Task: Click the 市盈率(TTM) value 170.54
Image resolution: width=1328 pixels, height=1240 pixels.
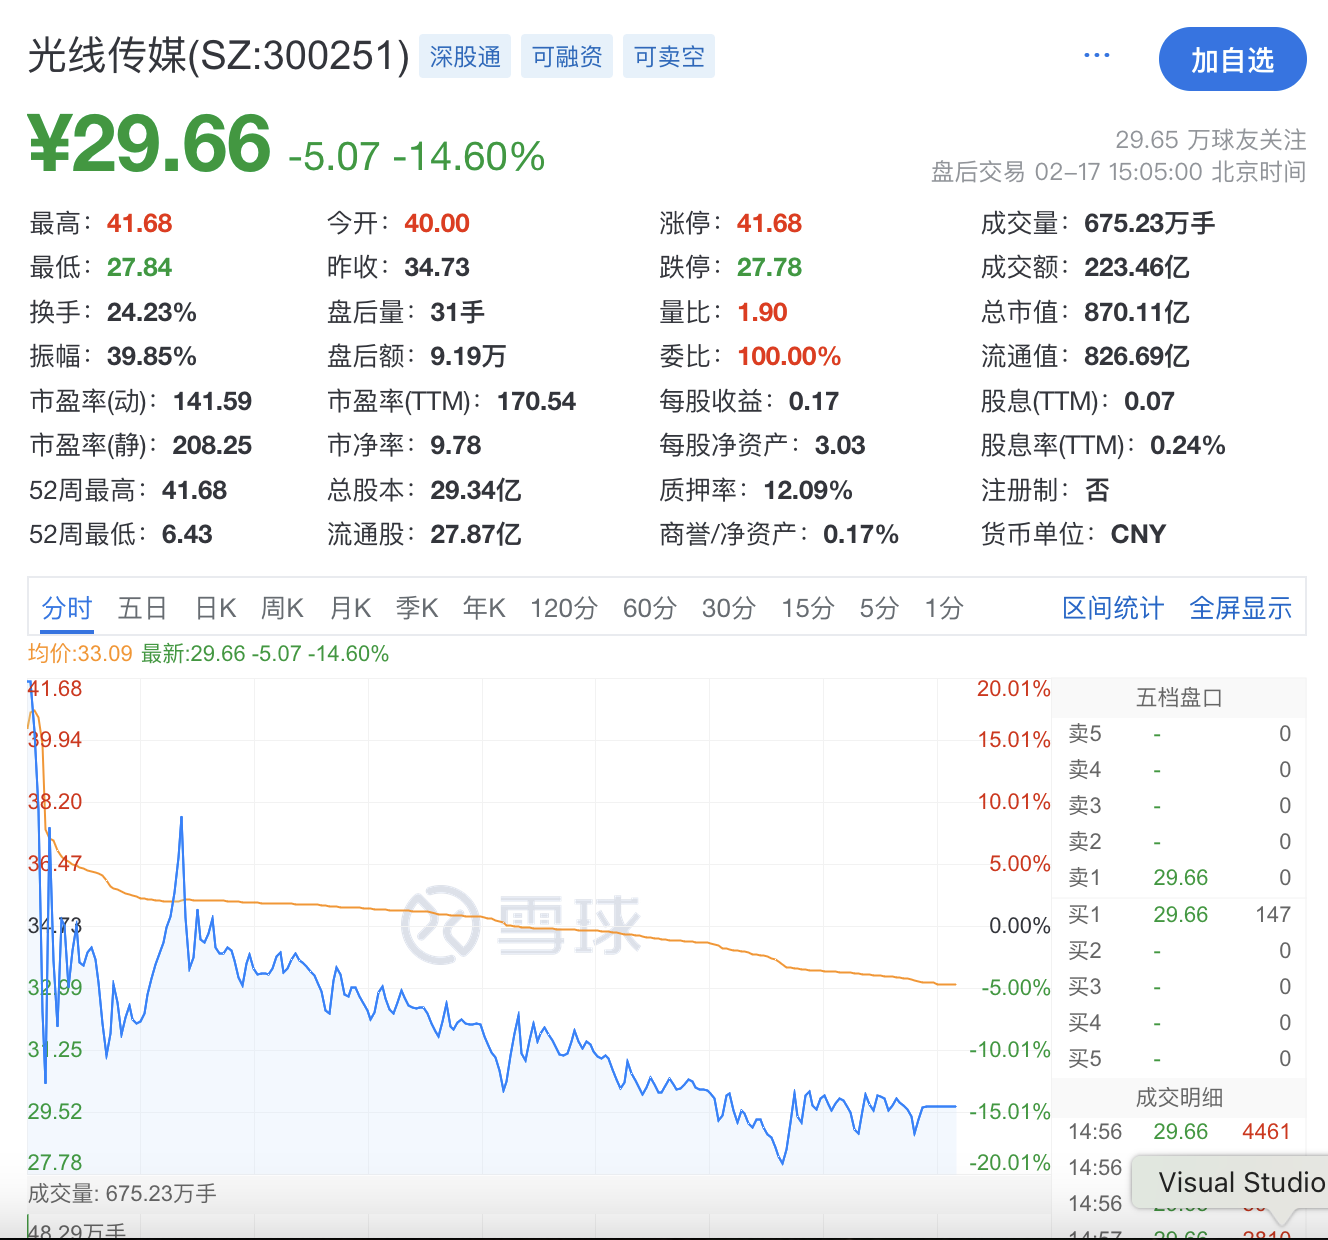Action: point(537,401)
